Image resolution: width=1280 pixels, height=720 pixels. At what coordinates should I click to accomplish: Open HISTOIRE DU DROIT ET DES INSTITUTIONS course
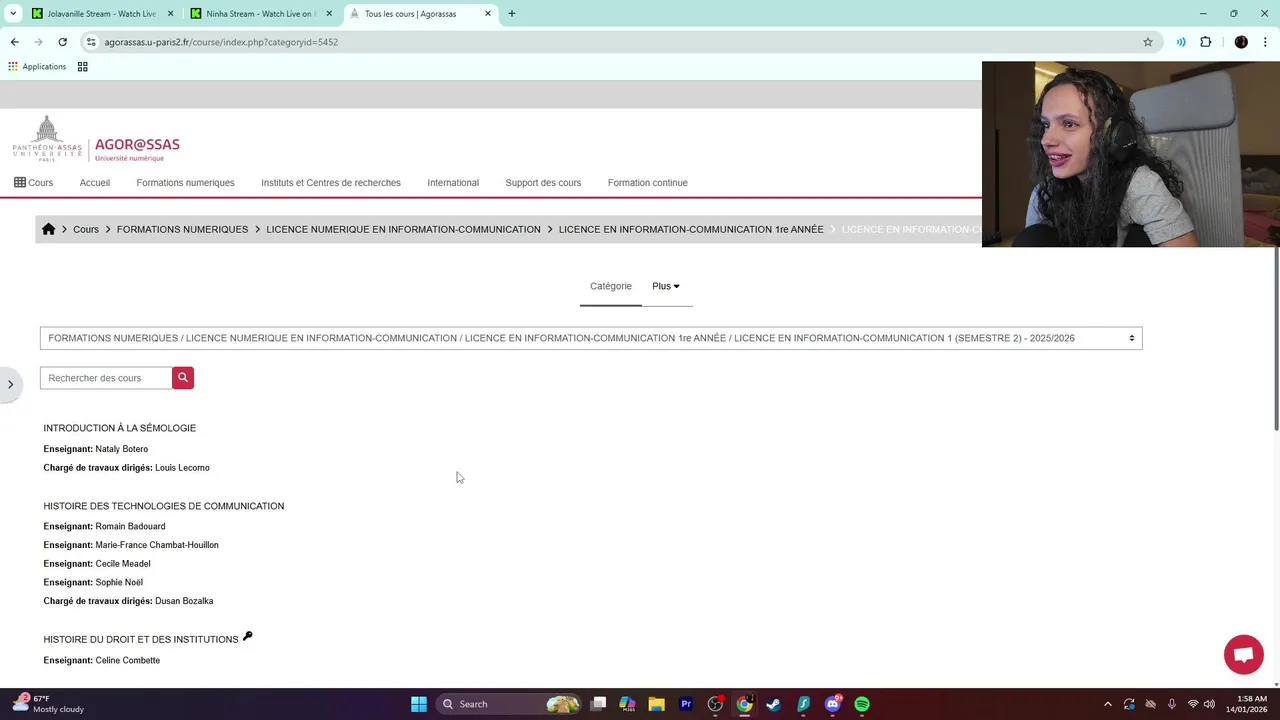pos(141,639)
